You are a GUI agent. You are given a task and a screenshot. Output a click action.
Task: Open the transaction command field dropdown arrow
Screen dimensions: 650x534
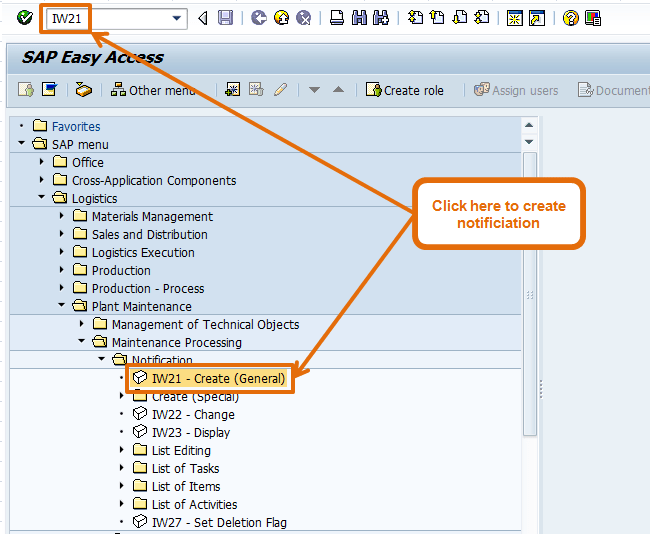pos(177,18)
